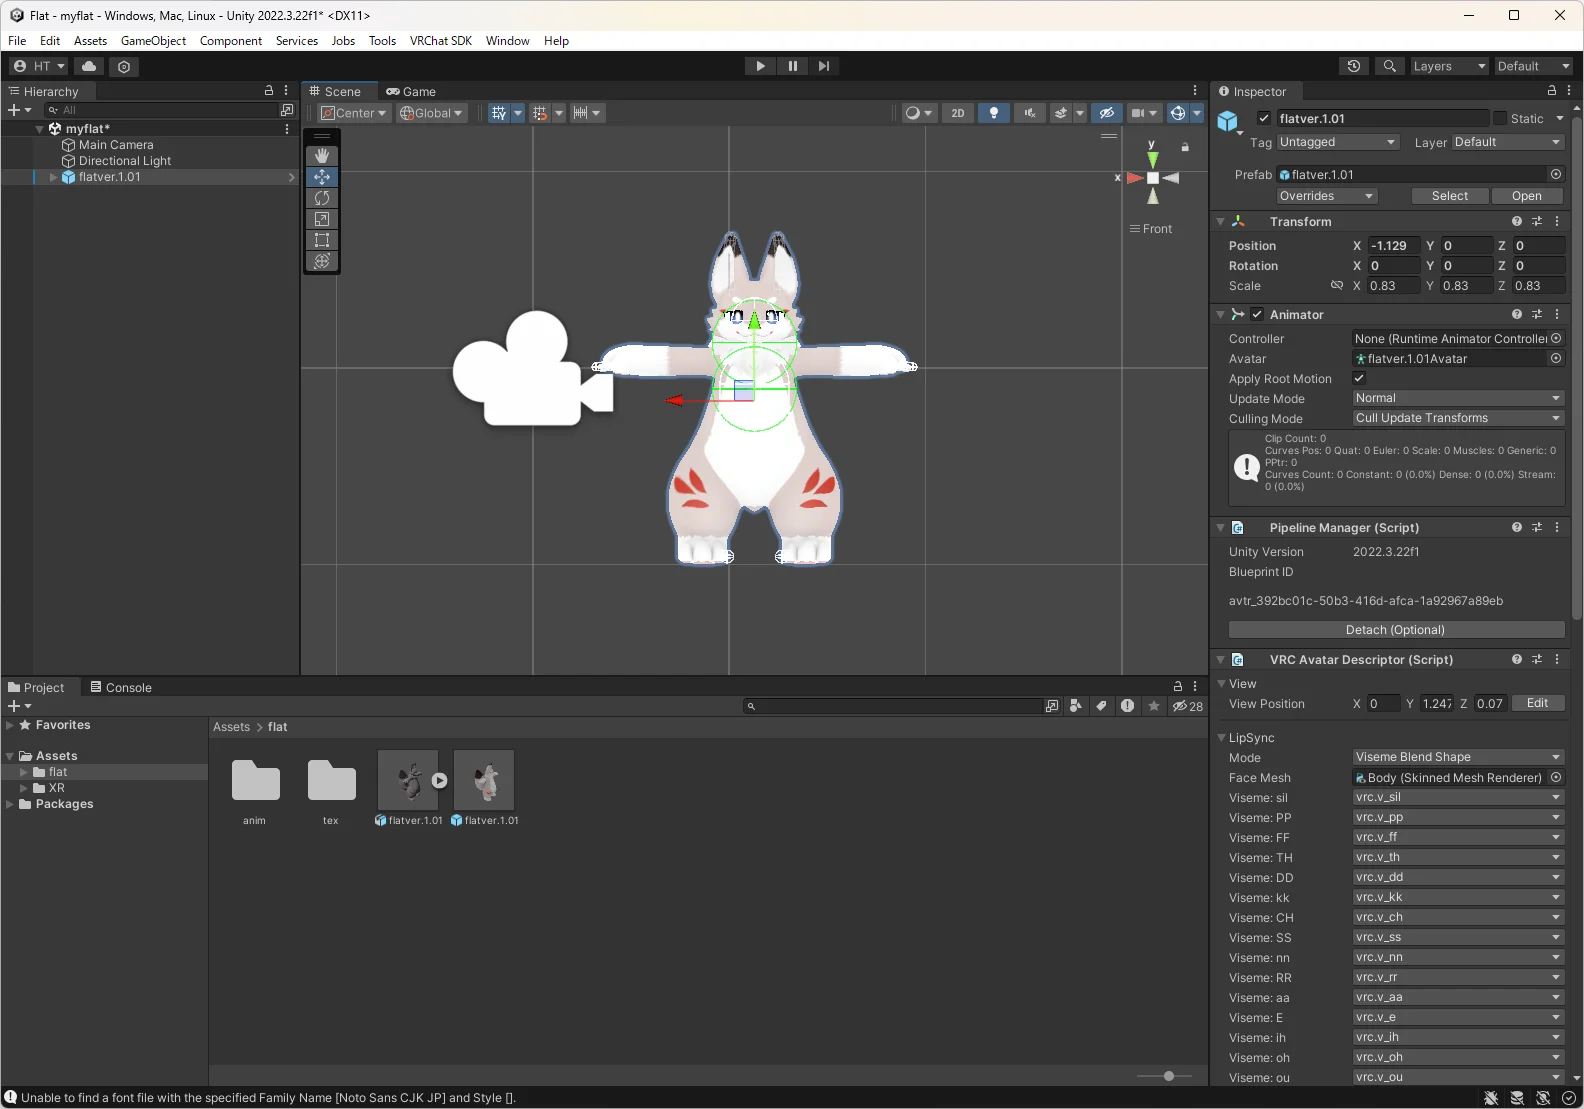
Task: Select the tex folder thumbnail
Action: [x=332, y=781]
